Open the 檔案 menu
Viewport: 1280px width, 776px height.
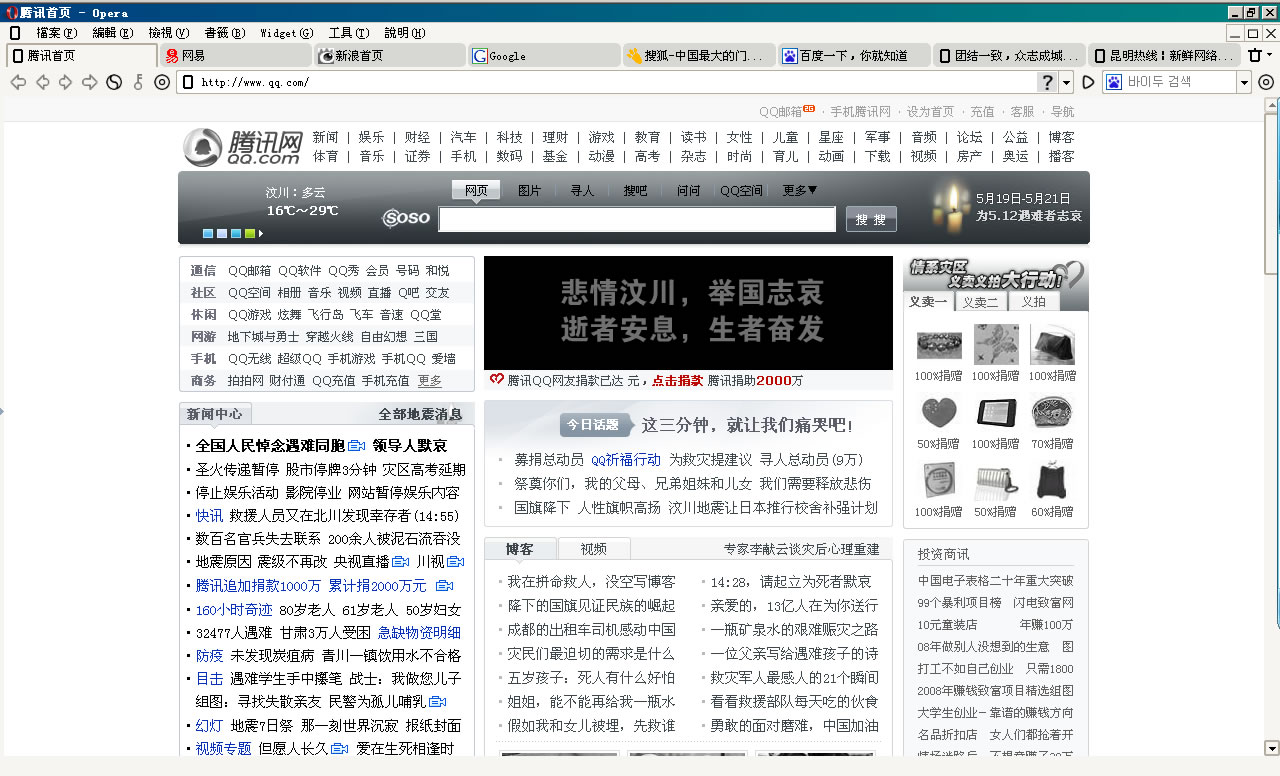(56, 33)
